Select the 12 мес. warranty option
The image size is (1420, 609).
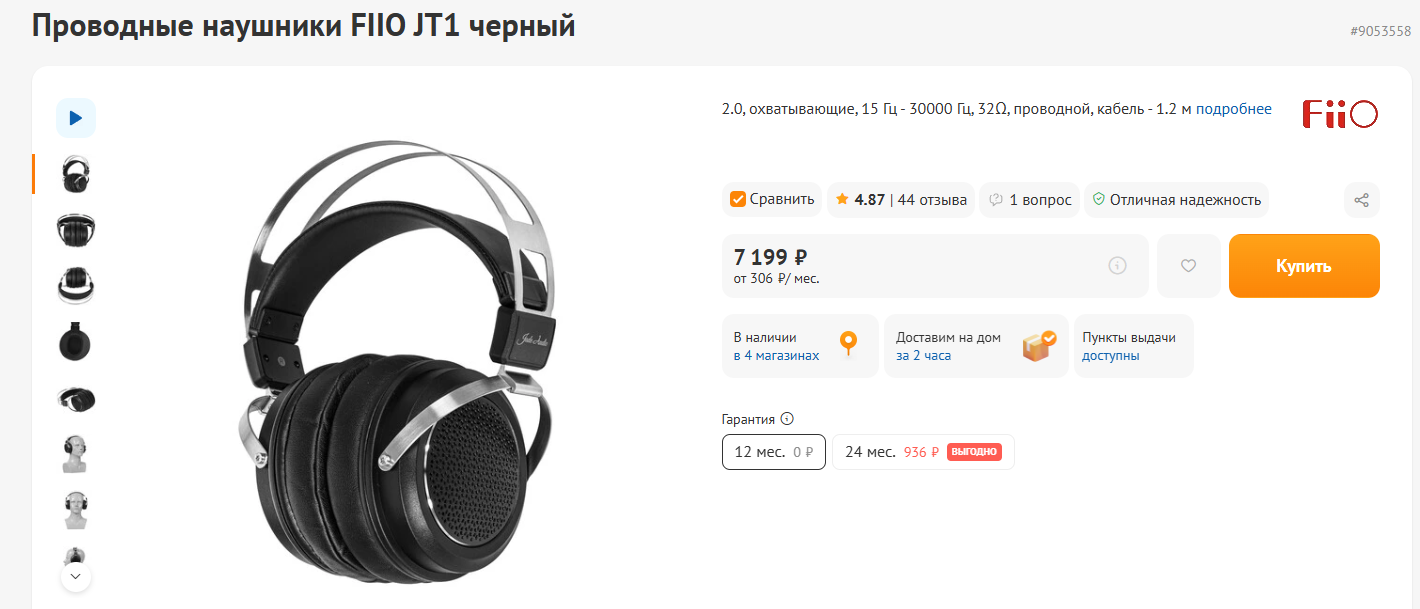(x=774, y=452)
